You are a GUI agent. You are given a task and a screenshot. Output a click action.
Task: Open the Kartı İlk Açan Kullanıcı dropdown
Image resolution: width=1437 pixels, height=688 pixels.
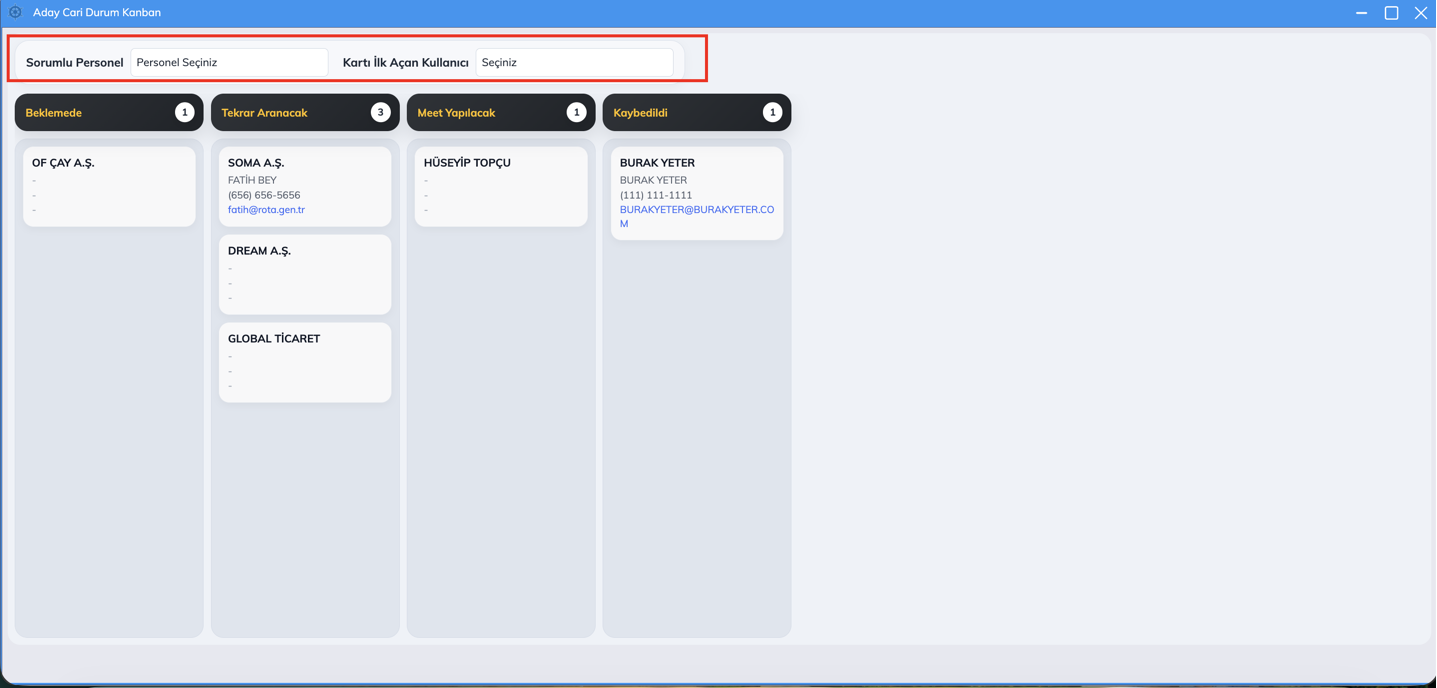point(574,62)
